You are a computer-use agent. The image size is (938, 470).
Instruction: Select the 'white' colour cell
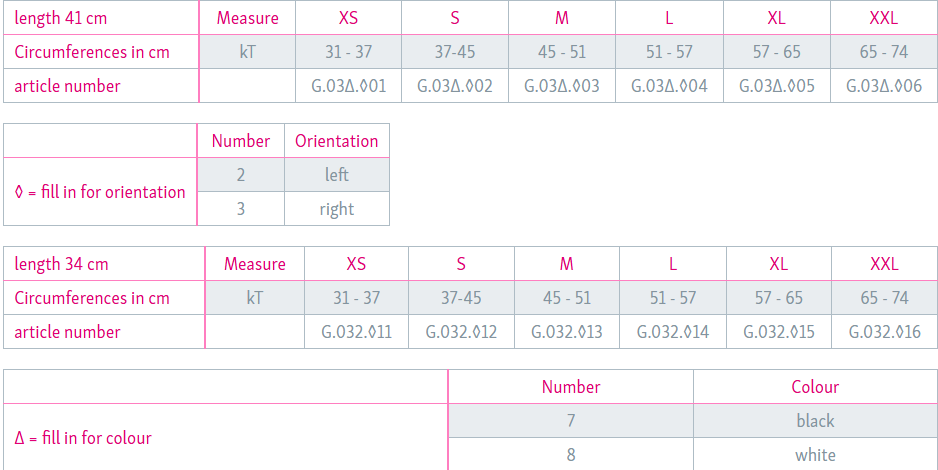click(x=815, y=455)
